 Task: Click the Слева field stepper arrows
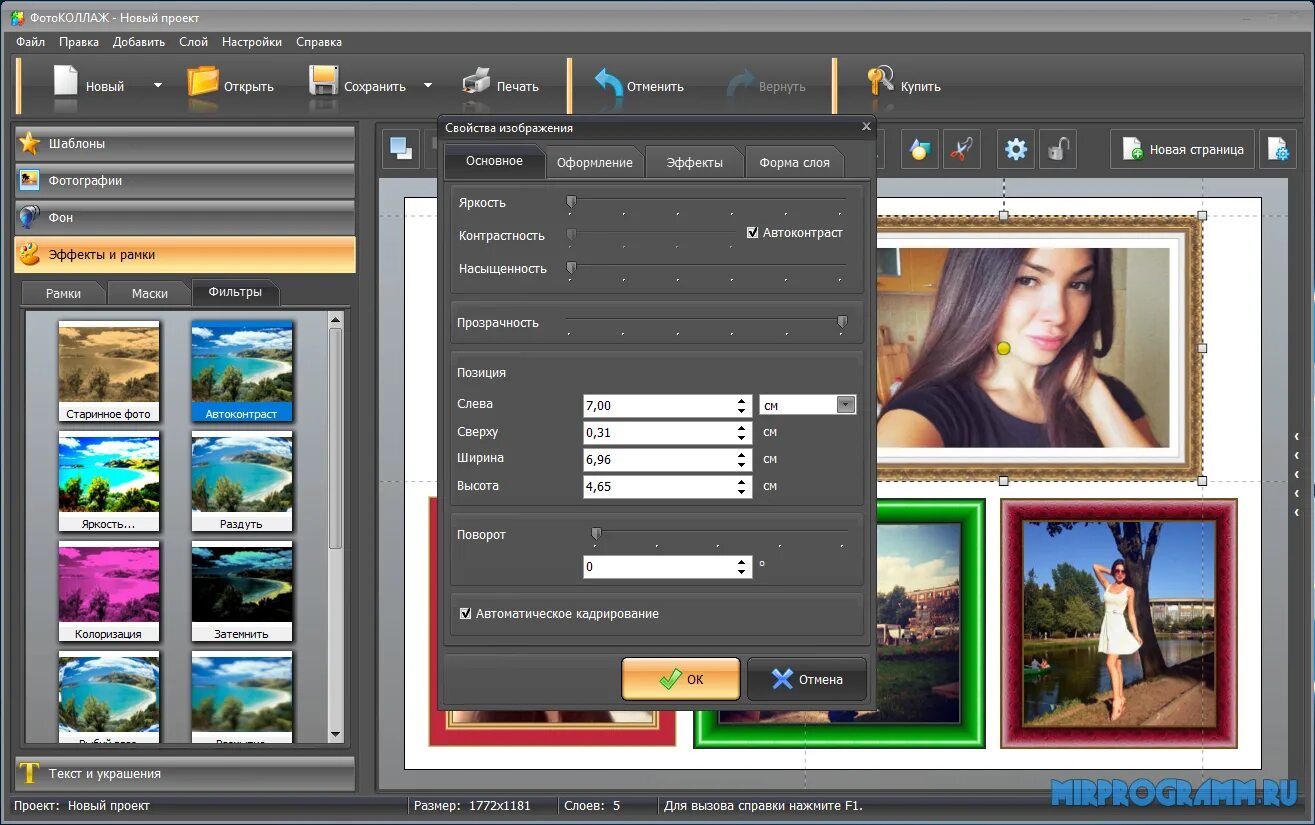point(742,405)
